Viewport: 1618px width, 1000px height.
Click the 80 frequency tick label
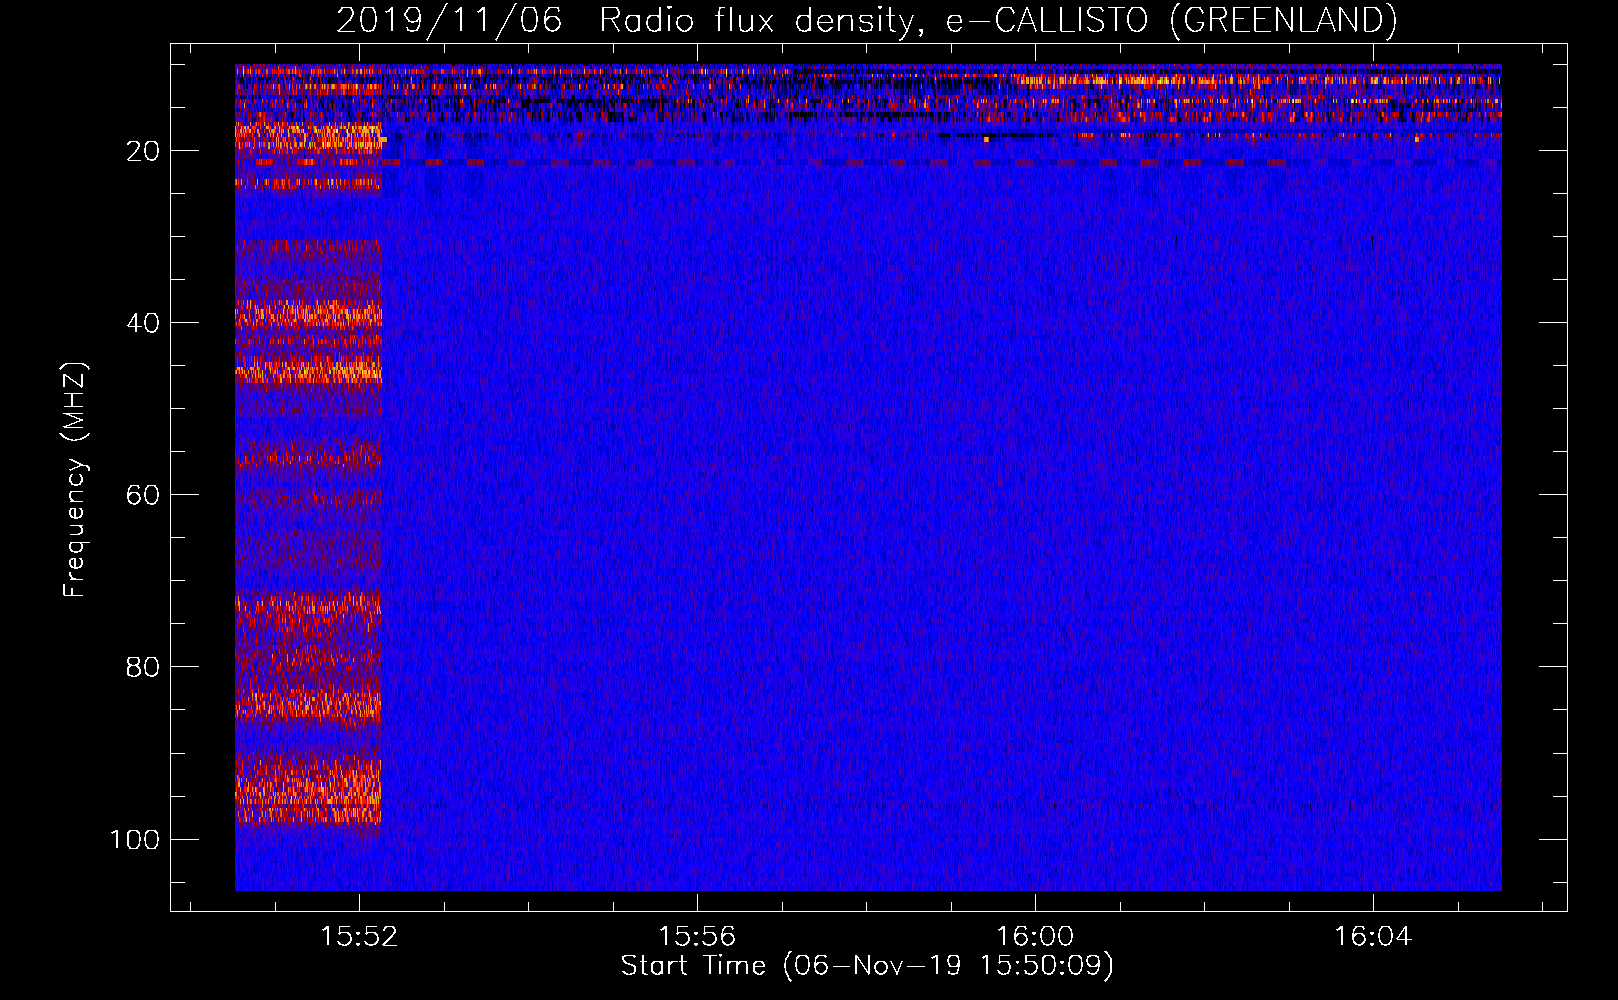[143, 667]
